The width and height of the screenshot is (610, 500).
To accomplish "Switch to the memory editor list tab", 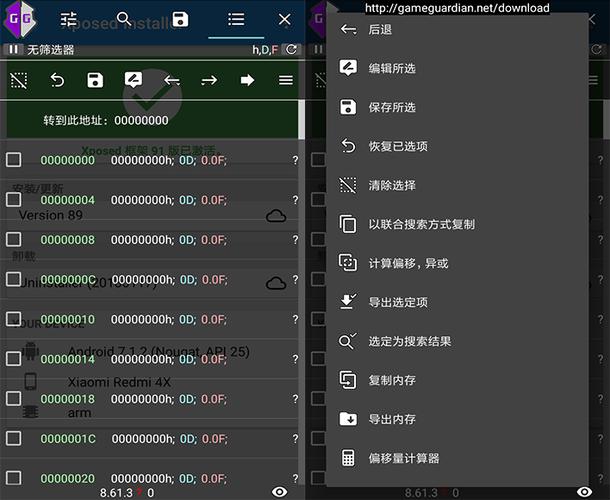I will [x=236, y=19].
